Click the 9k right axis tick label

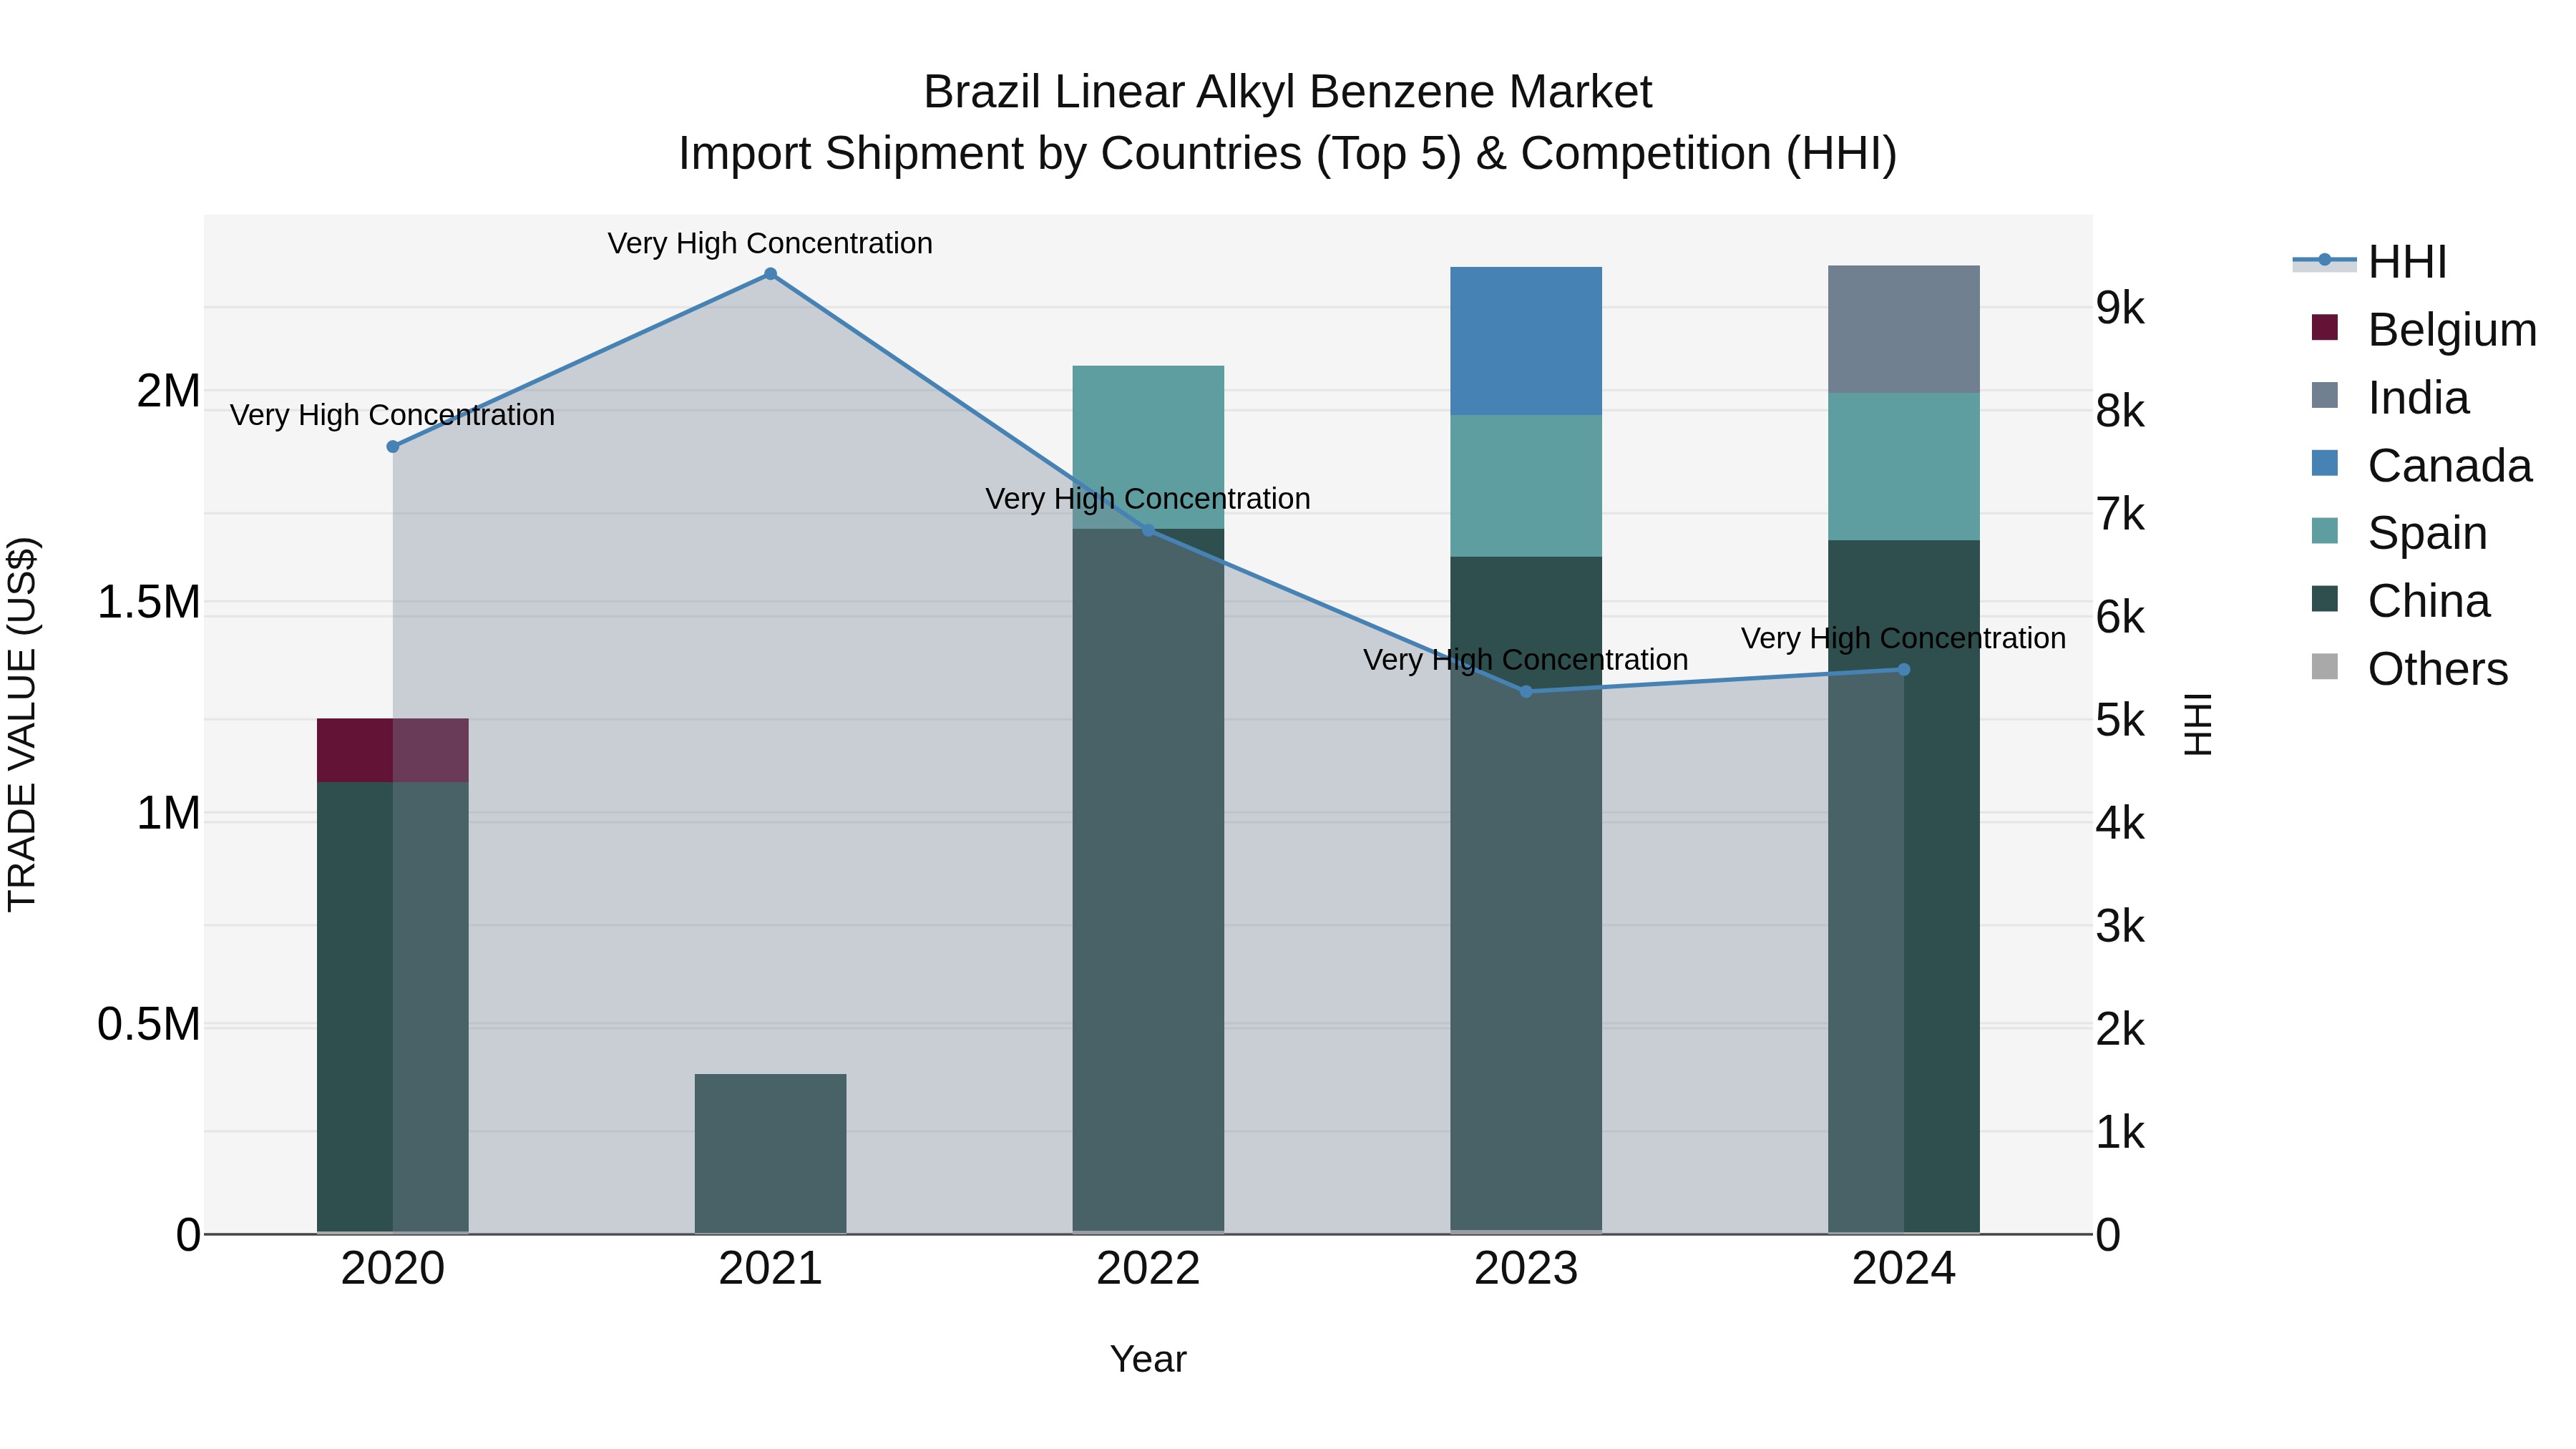point(2121,308)
